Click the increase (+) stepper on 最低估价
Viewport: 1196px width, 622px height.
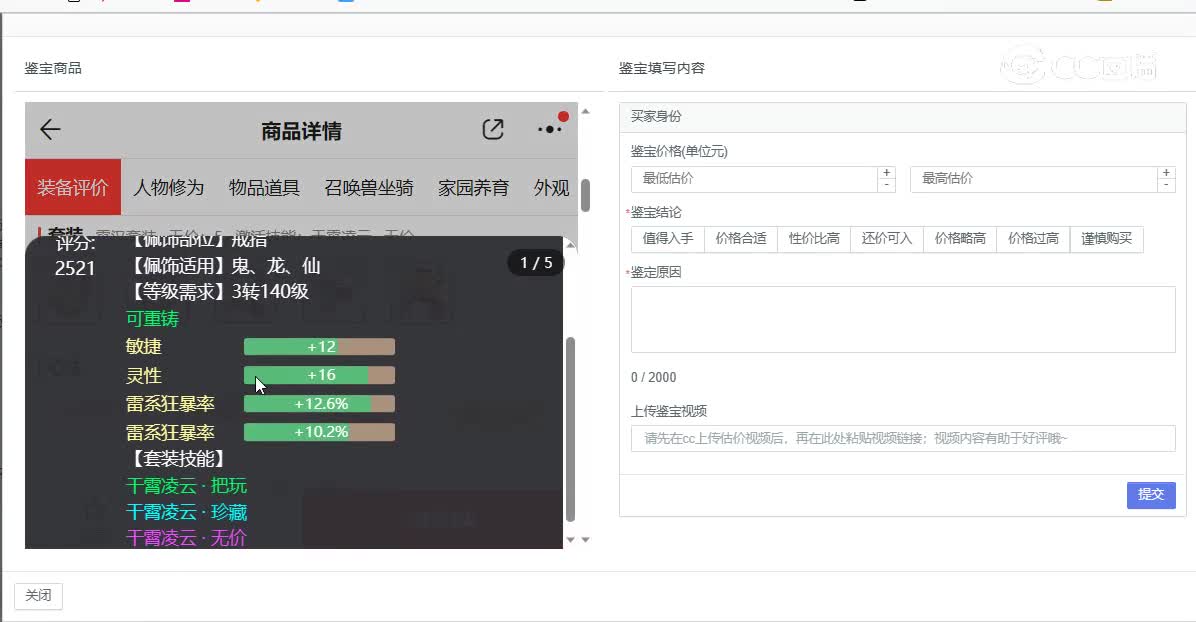click(886, 171)
